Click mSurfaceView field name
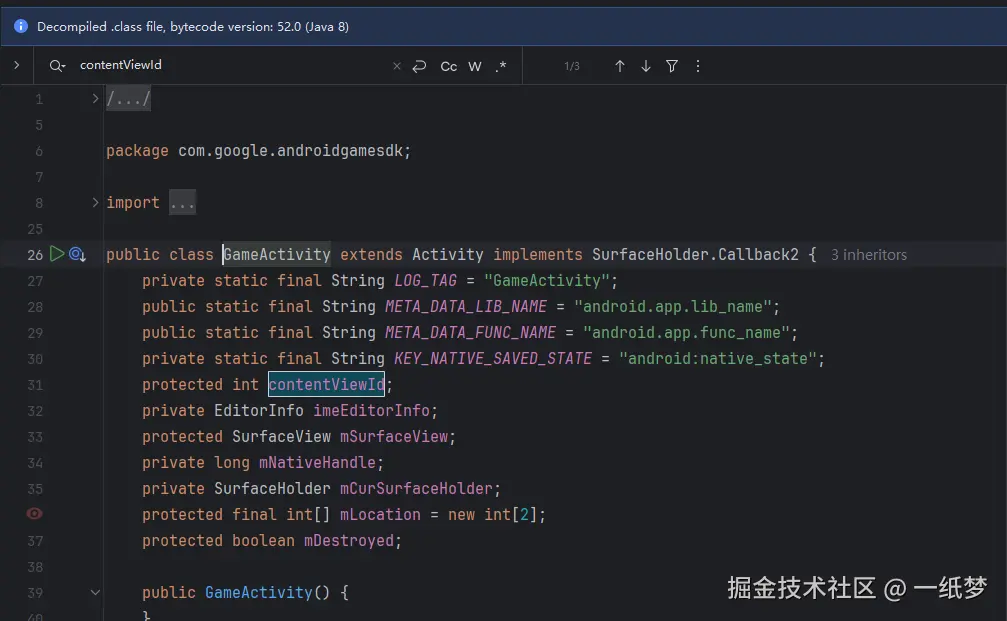The height and width of the screenshot is (621, 1007). click(394, 437)
